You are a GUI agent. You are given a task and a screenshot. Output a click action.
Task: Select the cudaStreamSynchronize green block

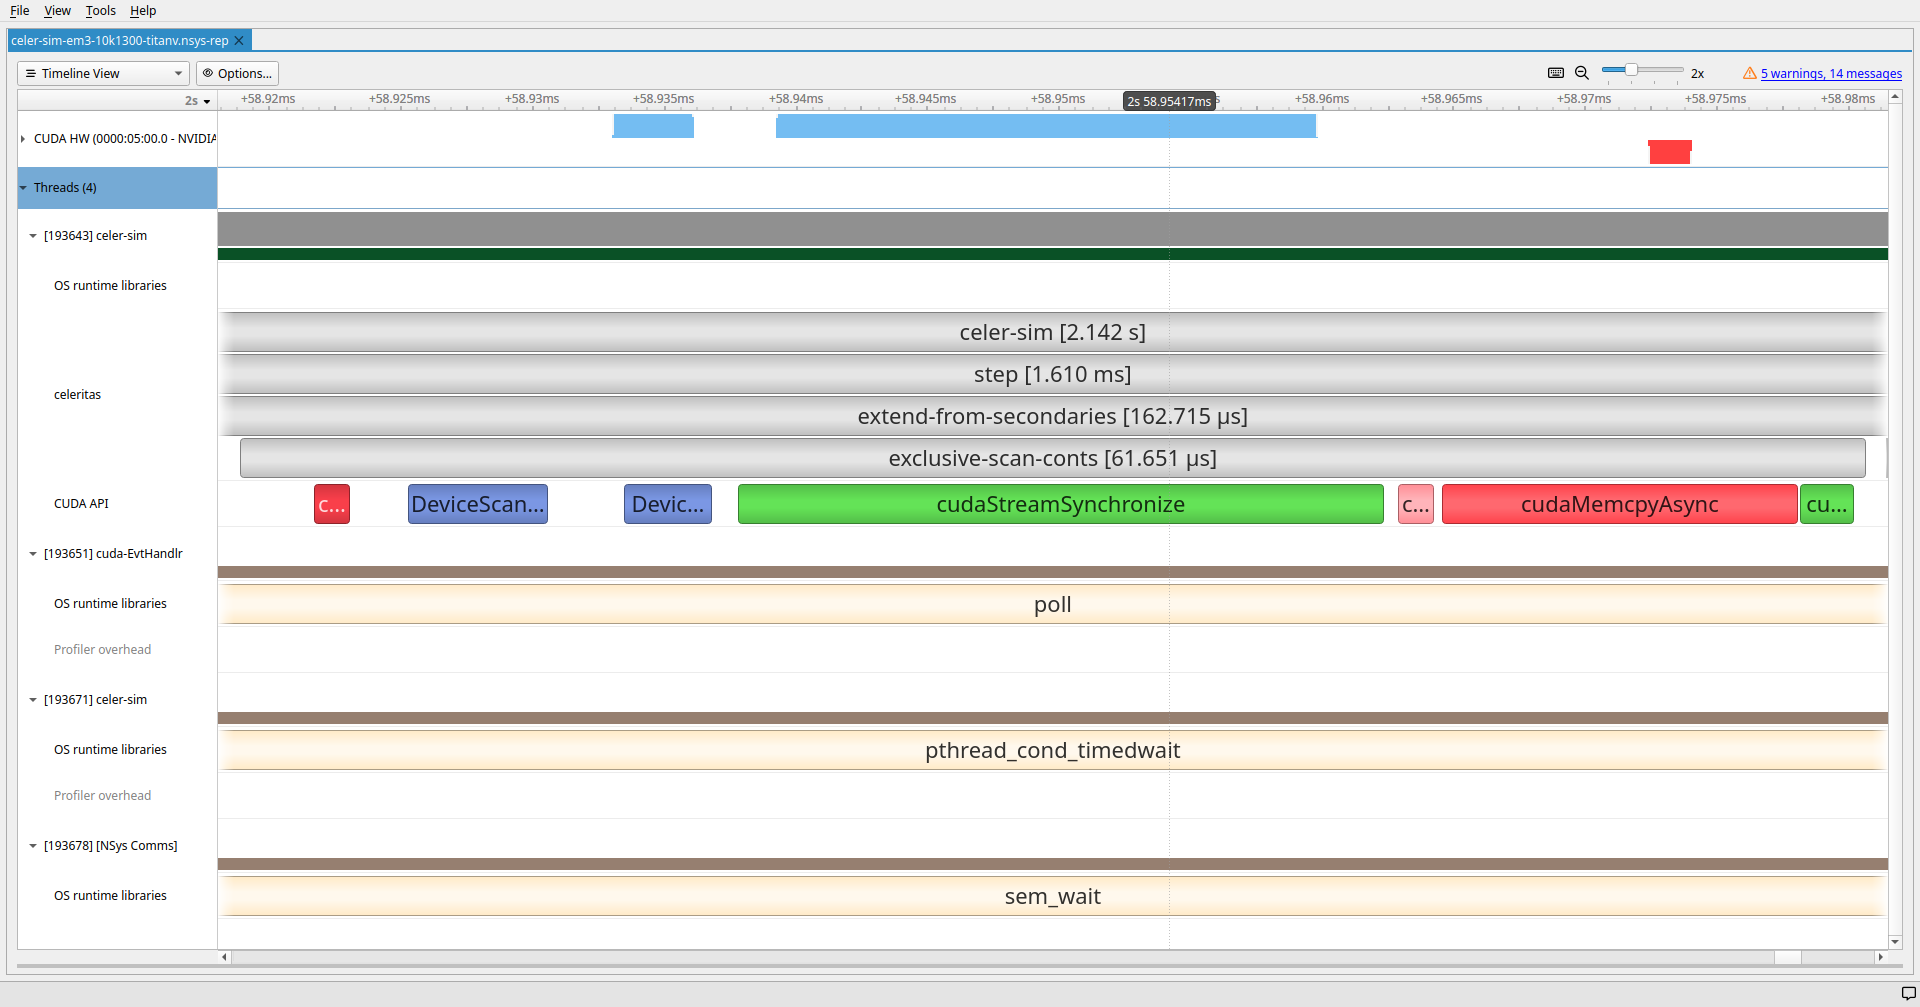click(x=1060, y=504)
